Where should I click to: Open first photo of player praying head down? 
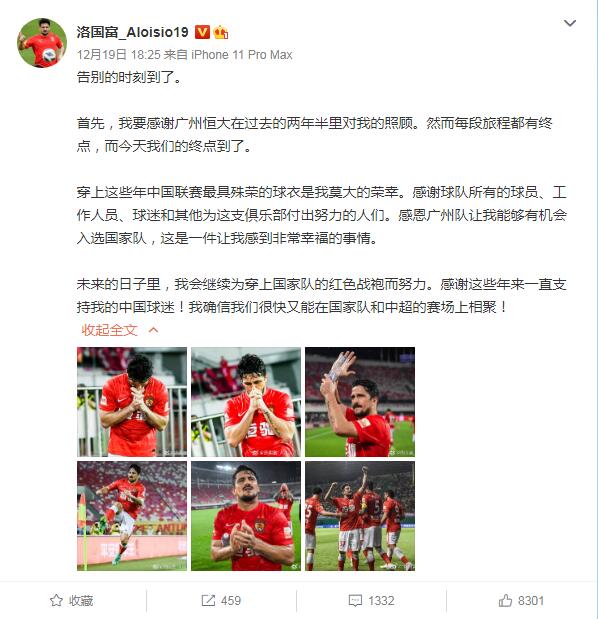(x=132, y=402)
